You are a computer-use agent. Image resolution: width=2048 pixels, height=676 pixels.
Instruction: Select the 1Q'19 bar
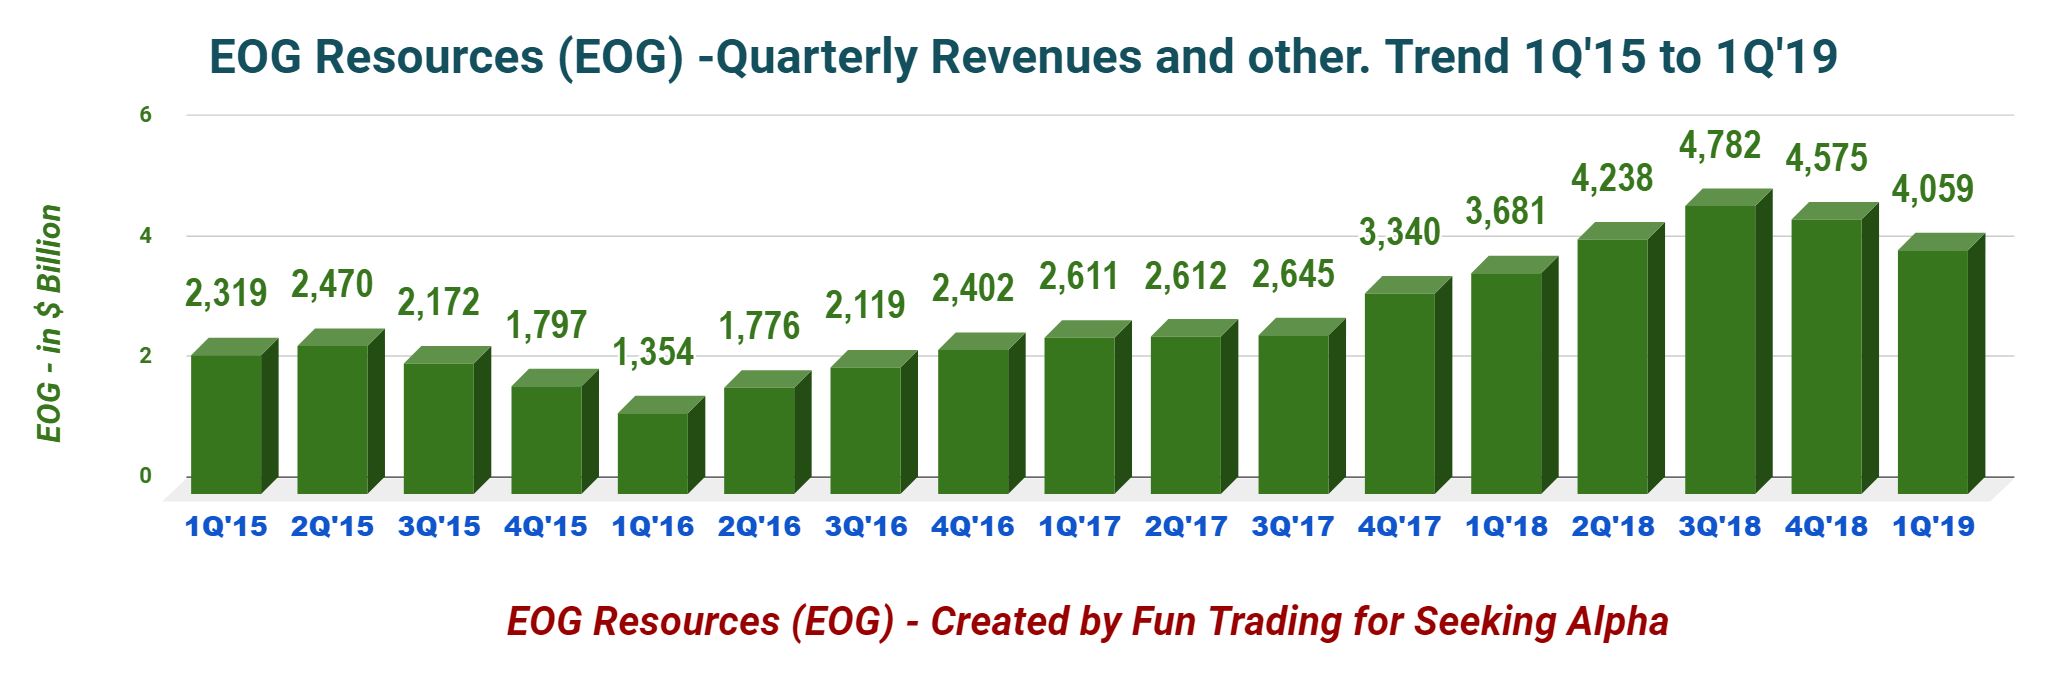click(1941, 363)
